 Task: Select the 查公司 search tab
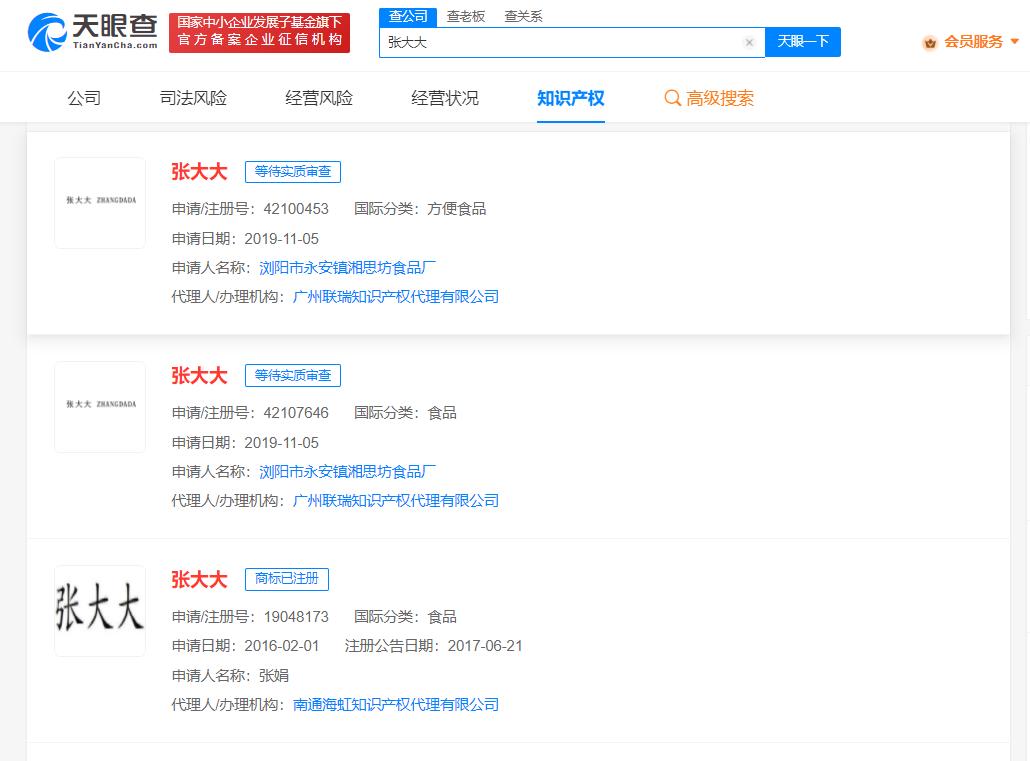pyautogui.click(x=408, y=16)
